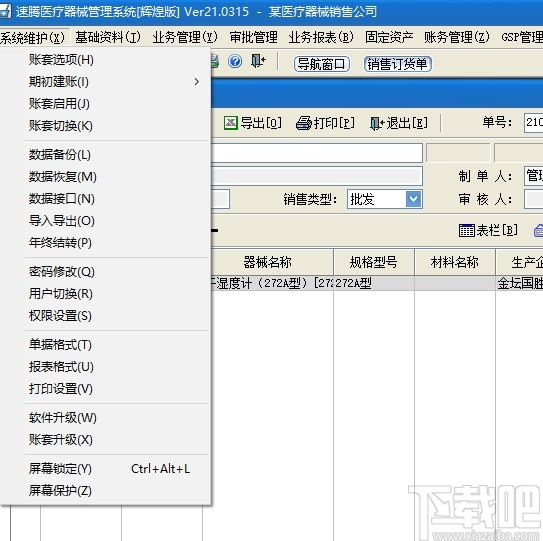Click the 导航窗口 button

pyautogui.click(x=322, y=64)
